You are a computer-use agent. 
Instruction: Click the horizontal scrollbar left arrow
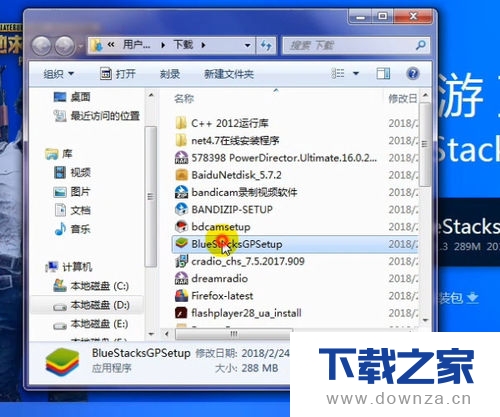tap(167, 334)
